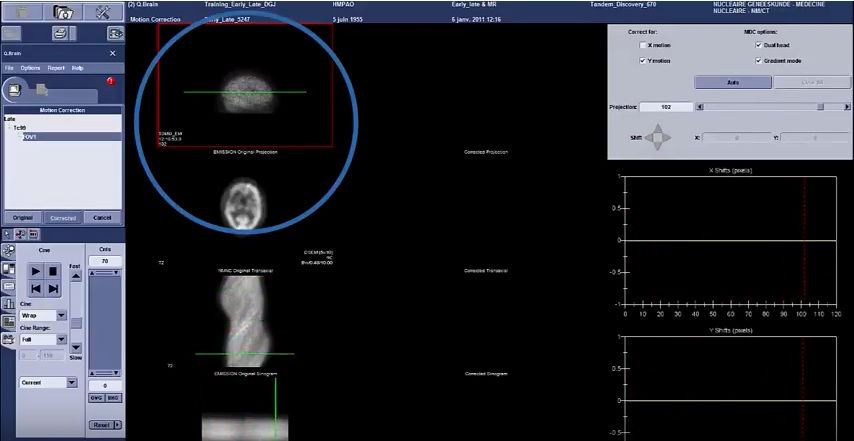Open the Current selection dropdown
The height and width of the screenshot is (441, 854).
click(x=71, y=383)
